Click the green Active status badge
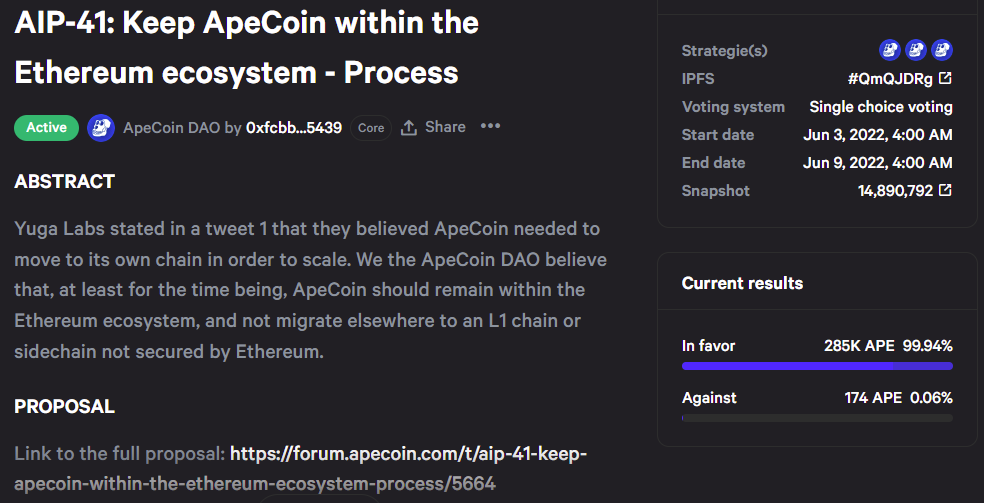Screen dimensions: 984x503 46,128
